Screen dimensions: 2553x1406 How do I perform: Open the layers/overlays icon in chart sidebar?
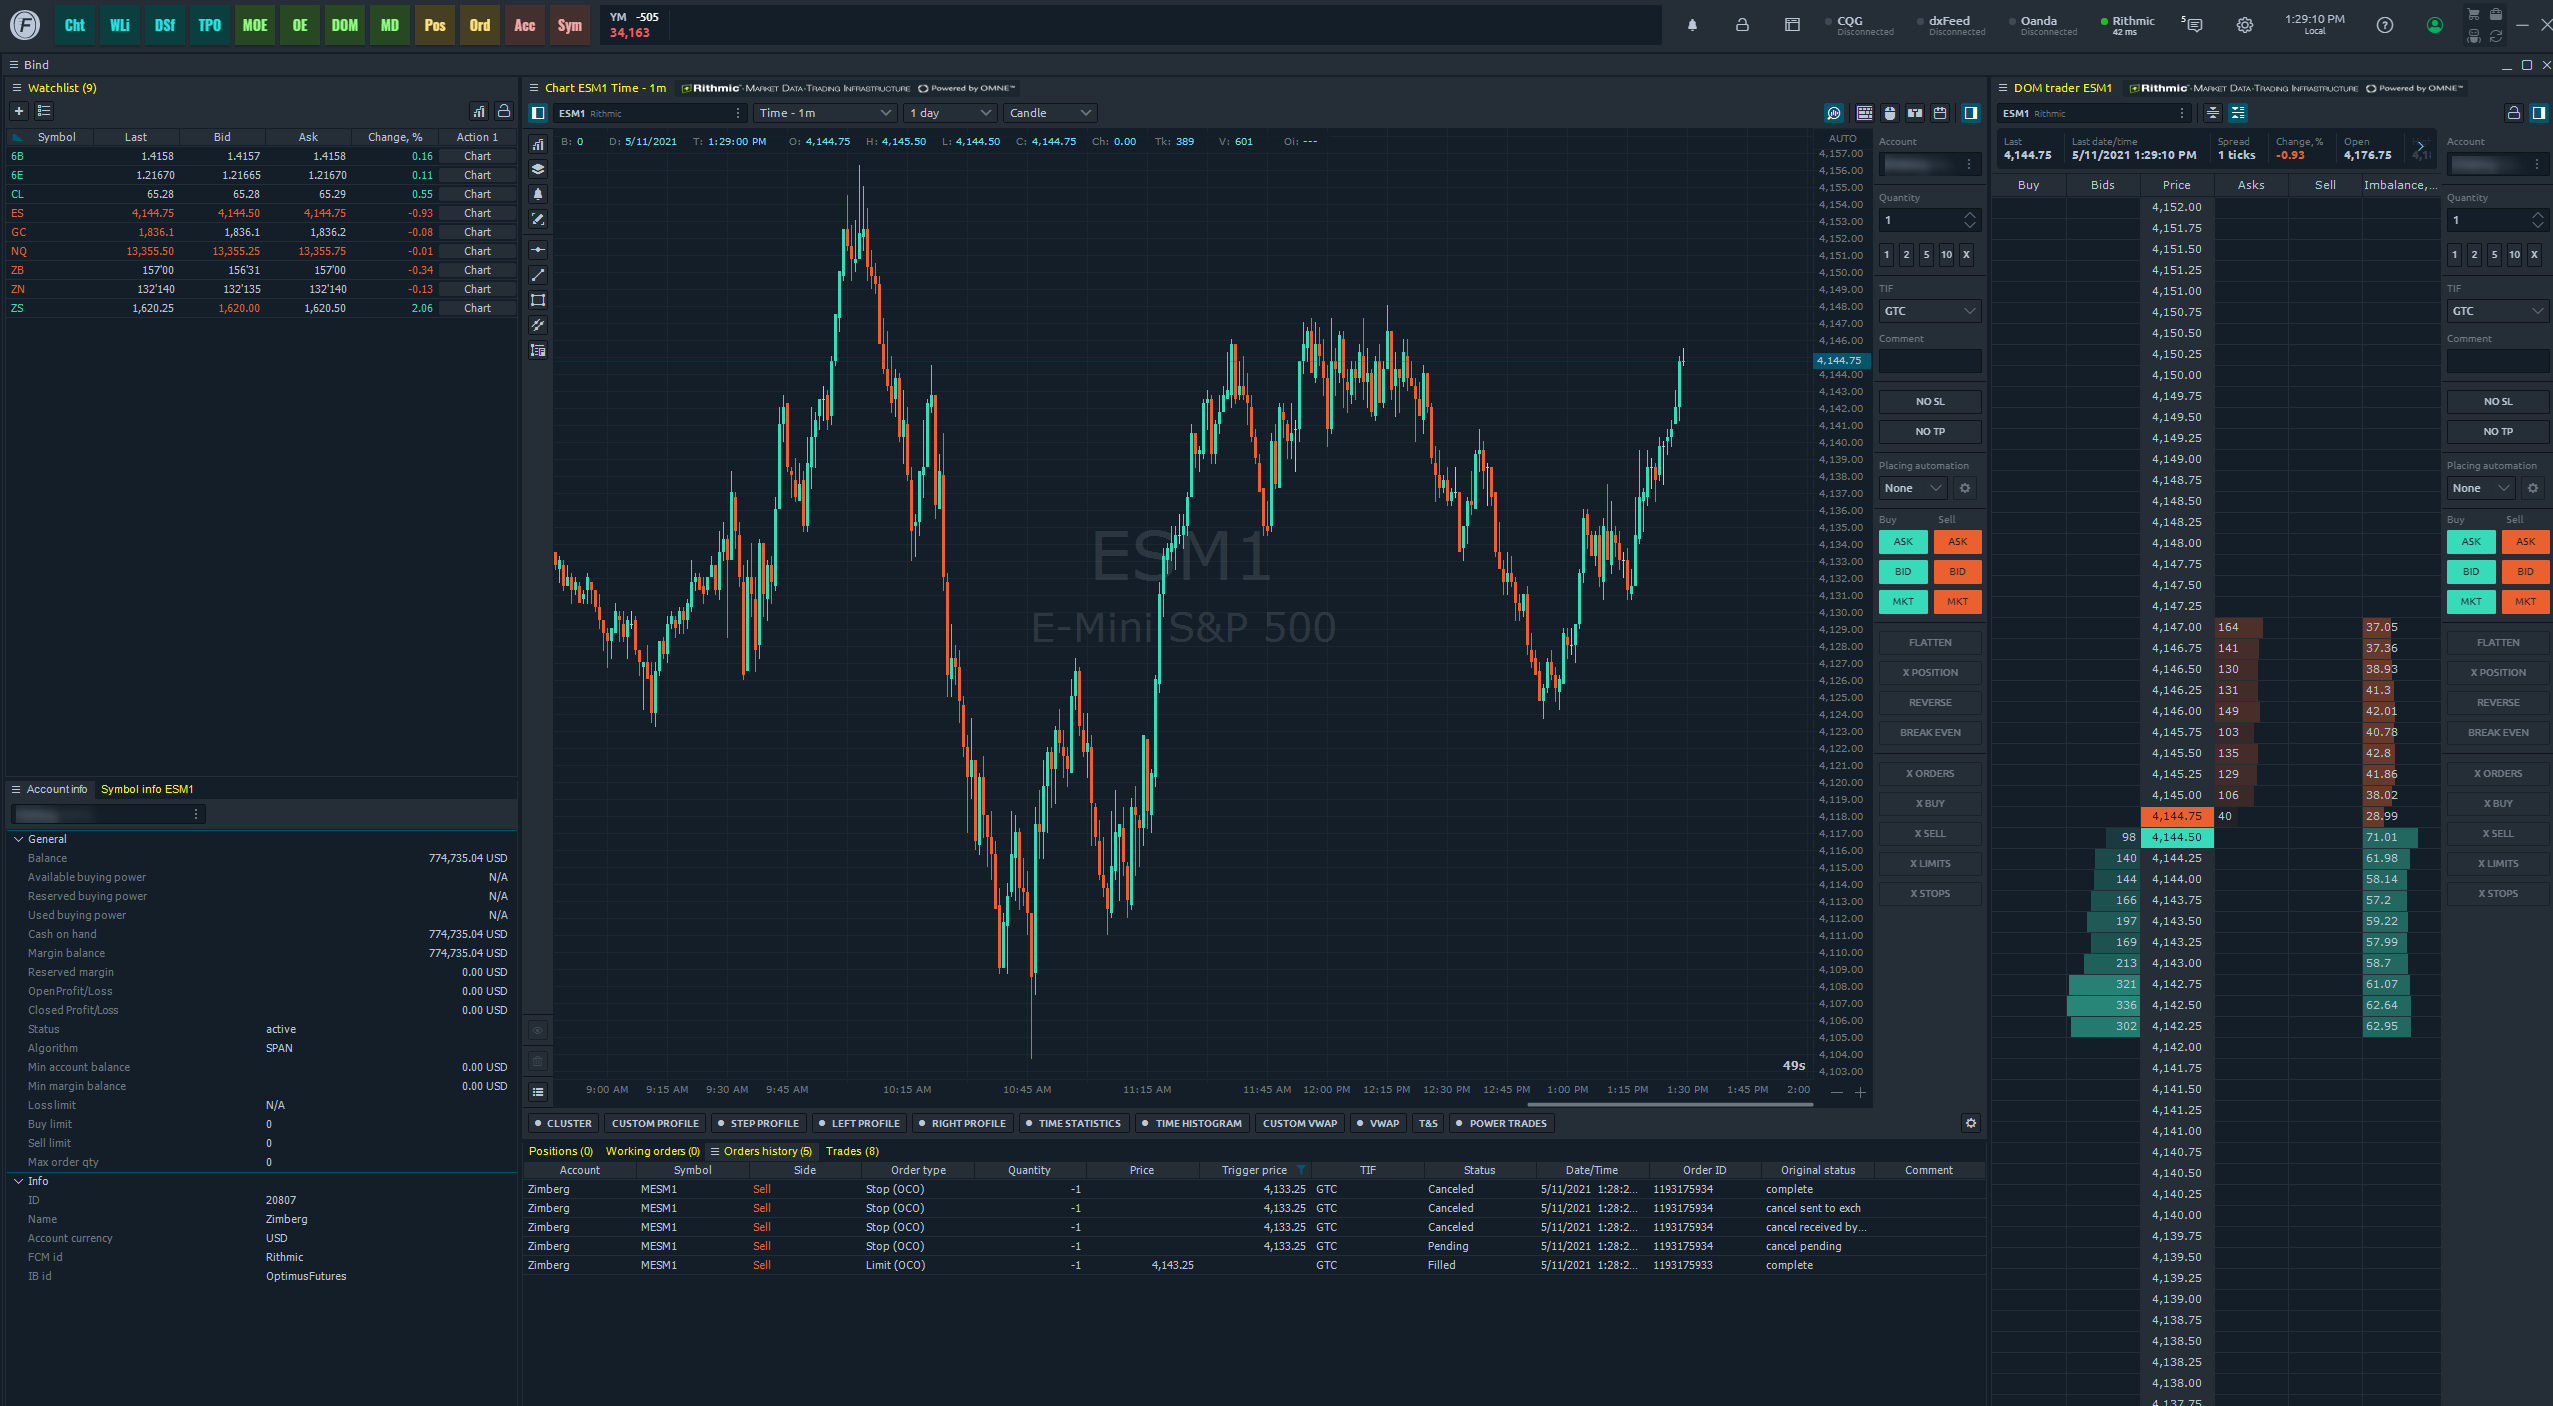pos(538,169)
